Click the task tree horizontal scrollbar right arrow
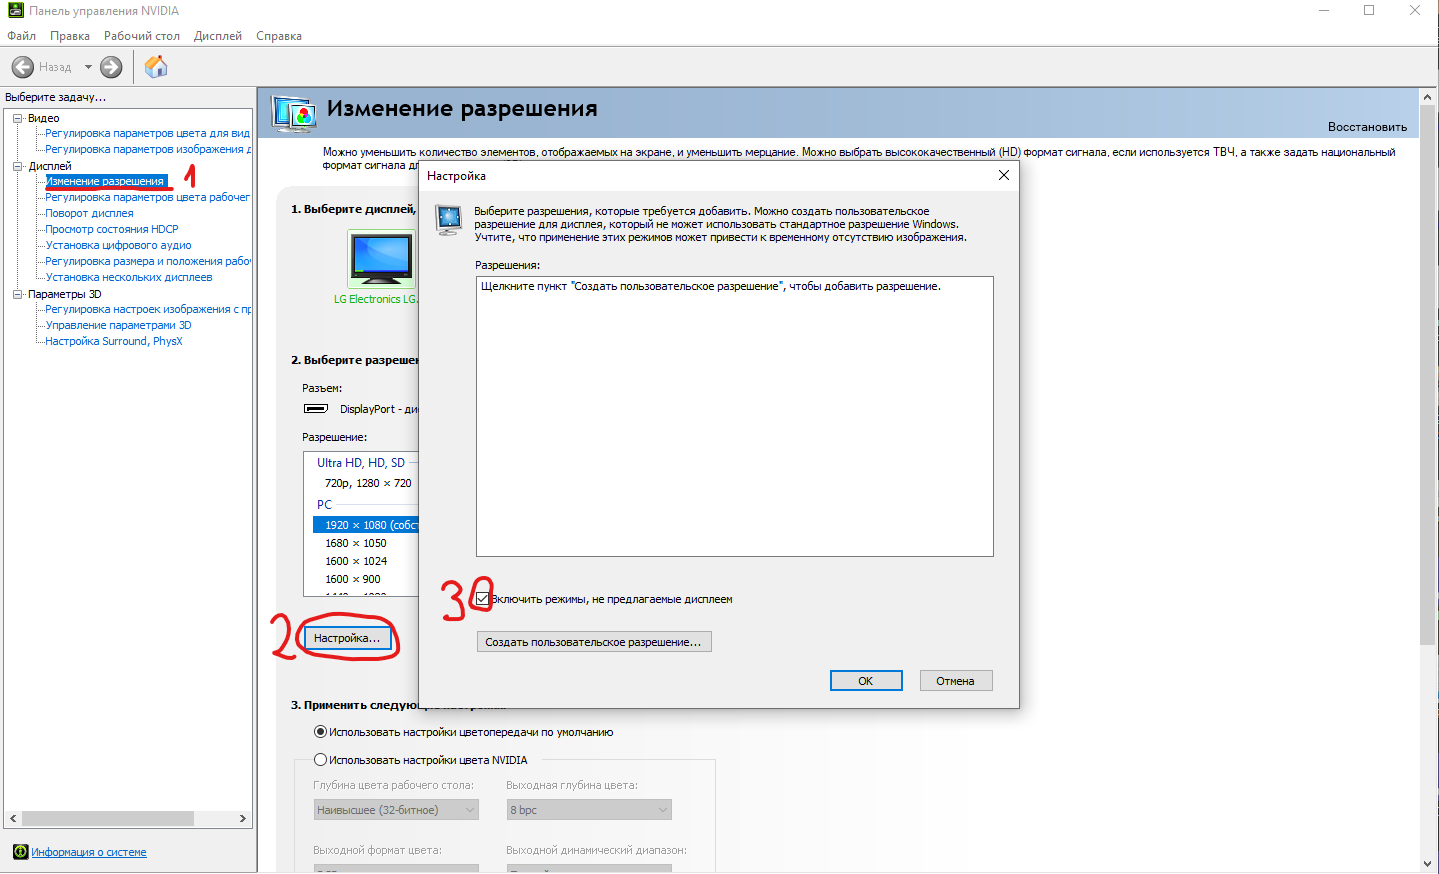 [x=243, y=818]
